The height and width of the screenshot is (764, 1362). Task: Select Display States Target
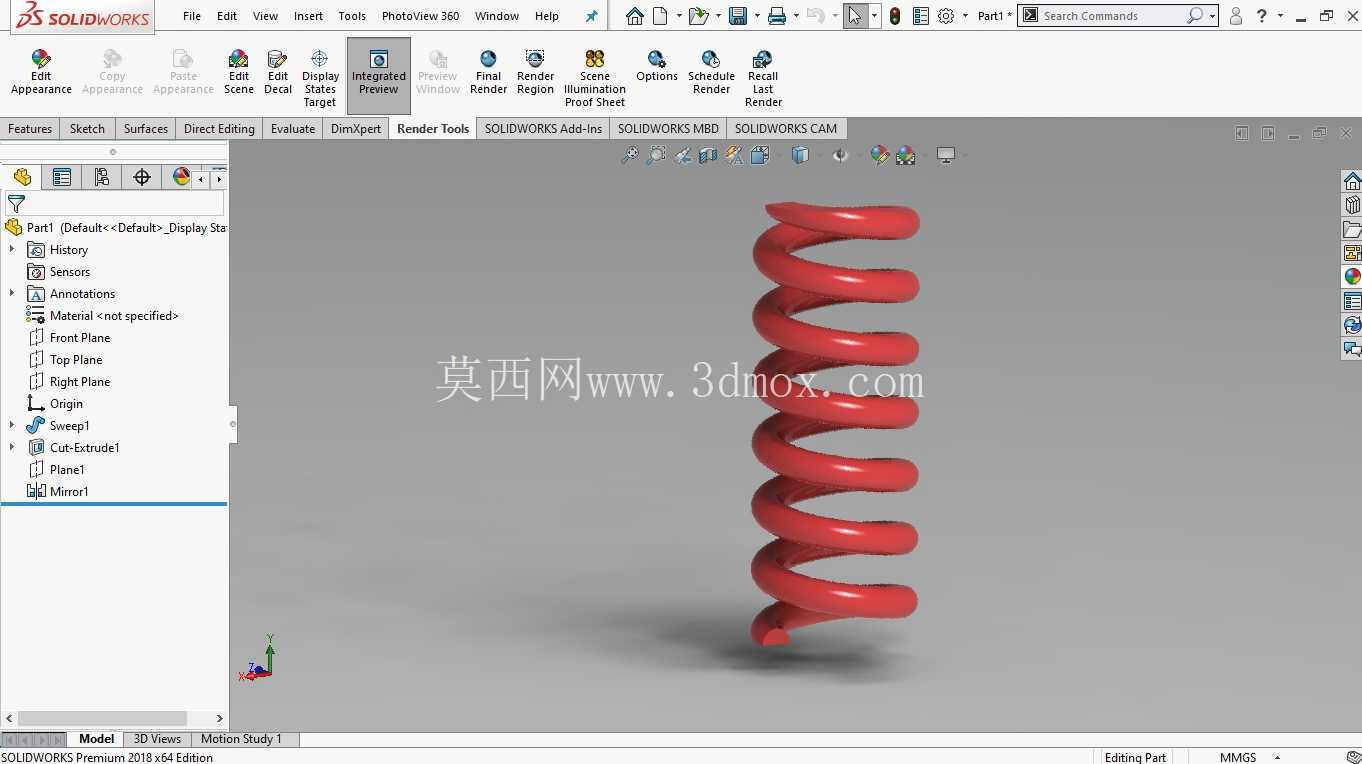point(320,78)
